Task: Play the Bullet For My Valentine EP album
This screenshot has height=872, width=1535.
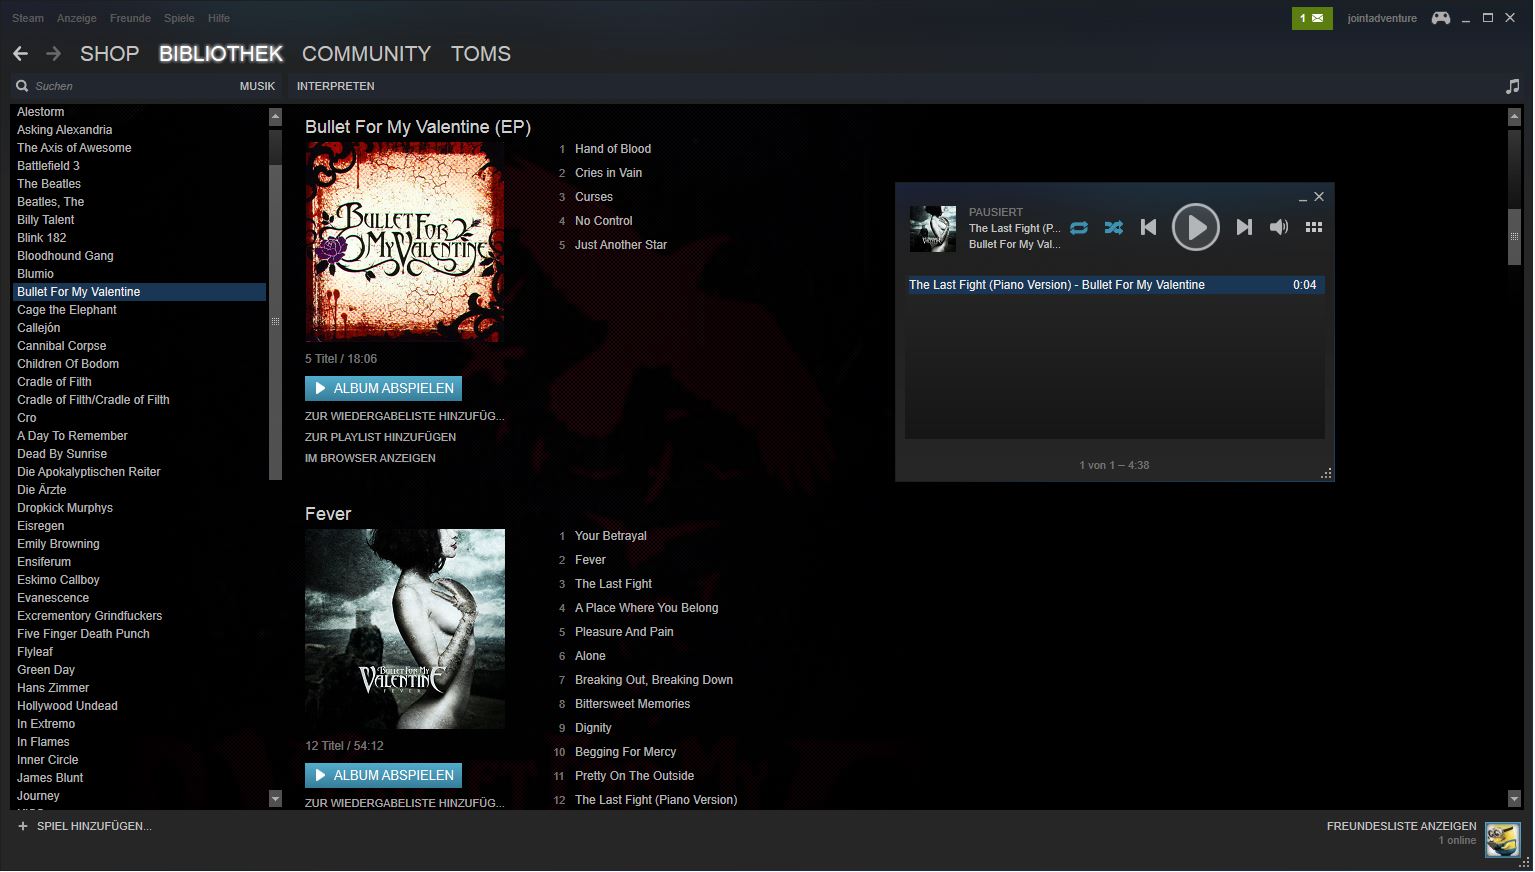Action: (x=383, y=388)
